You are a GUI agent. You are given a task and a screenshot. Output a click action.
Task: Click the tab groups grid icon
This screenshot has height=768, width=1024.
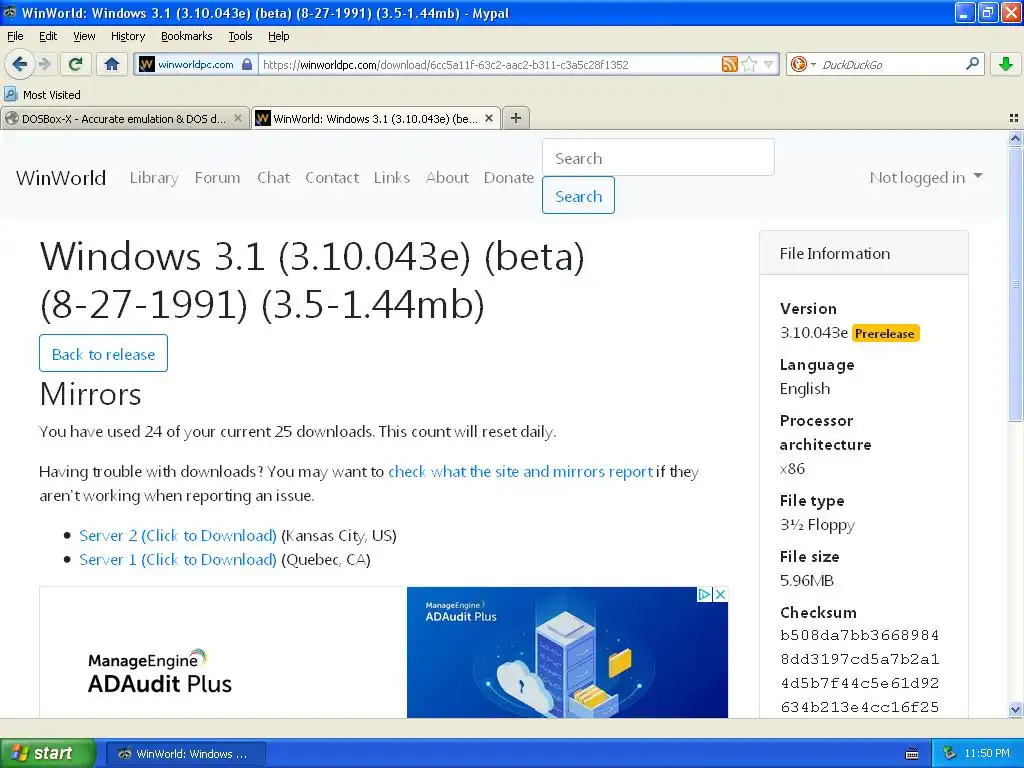[x=1014, y=118]
